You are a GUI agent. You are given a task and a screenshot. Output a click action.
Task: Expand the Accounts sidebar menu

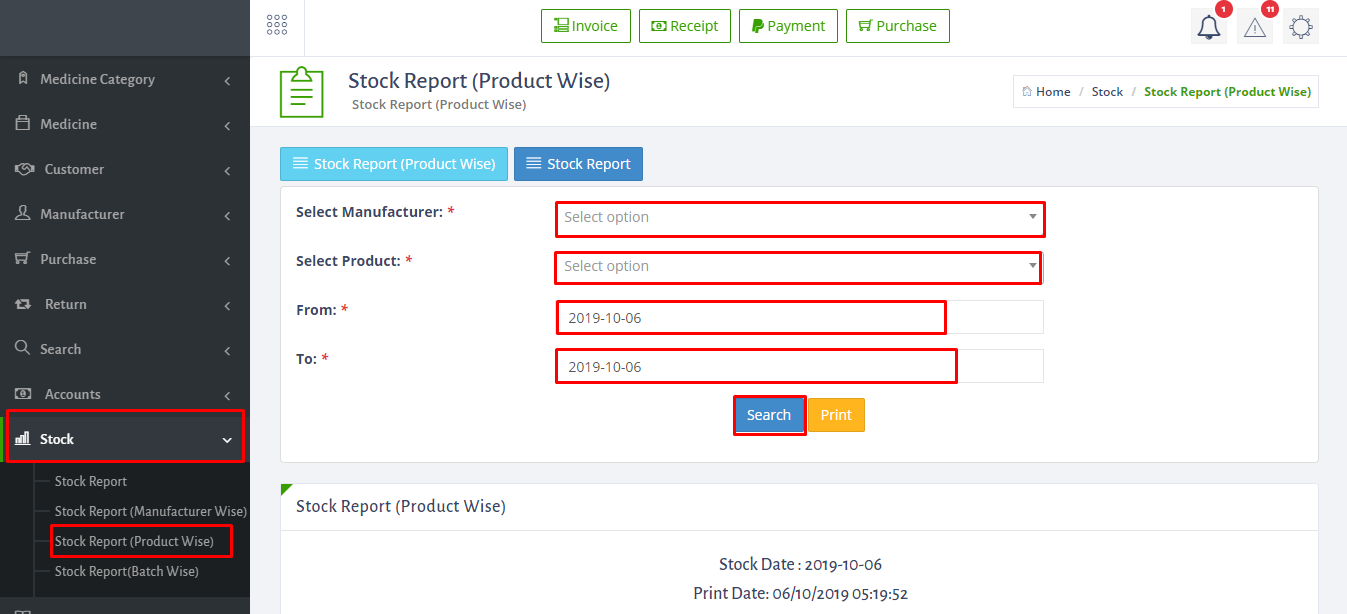click(x=125, y=394)
